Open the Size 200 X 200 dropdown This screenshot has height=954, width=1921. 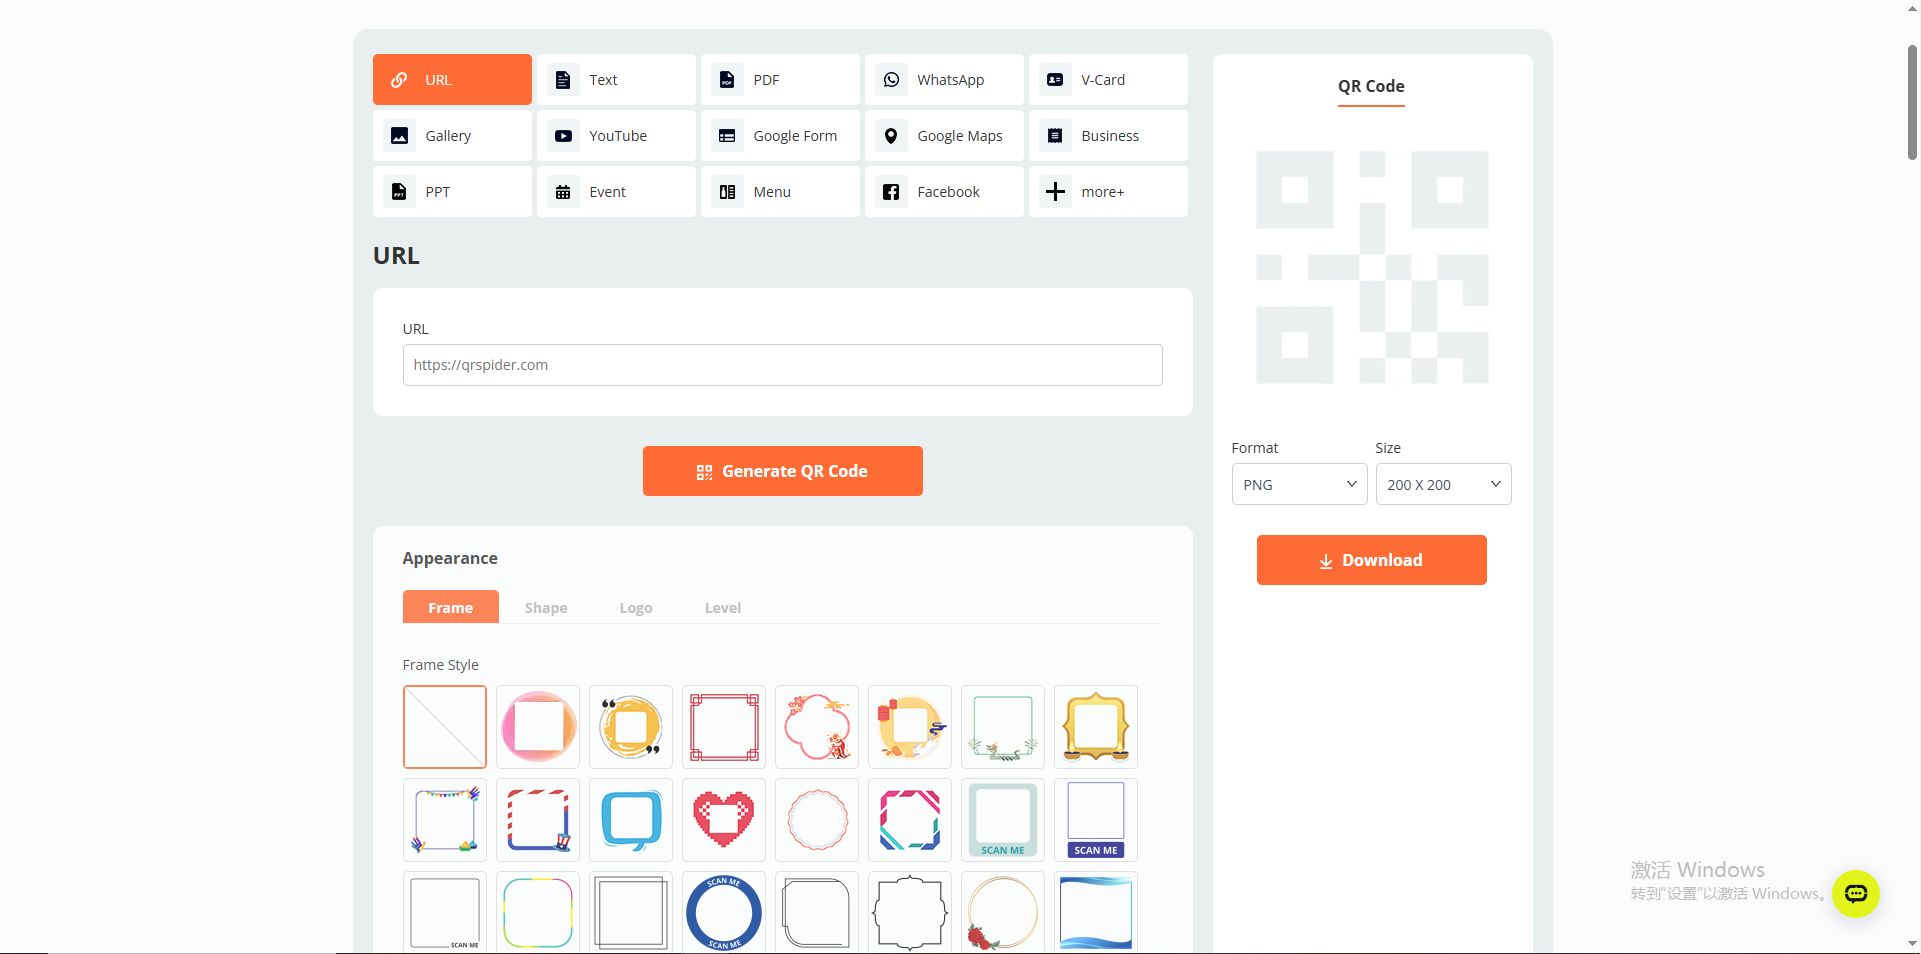click(x=1443, y=484)
